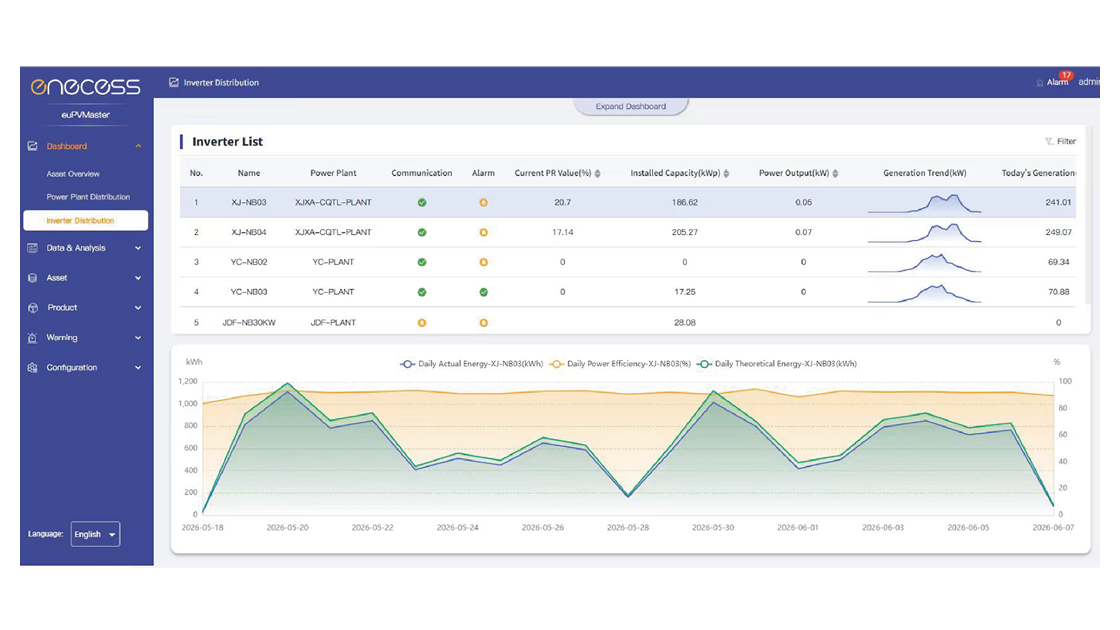Click the Warning sidebar icon
The width and height of the screenshot is (1120, 630).
click(x=32, y=338)
